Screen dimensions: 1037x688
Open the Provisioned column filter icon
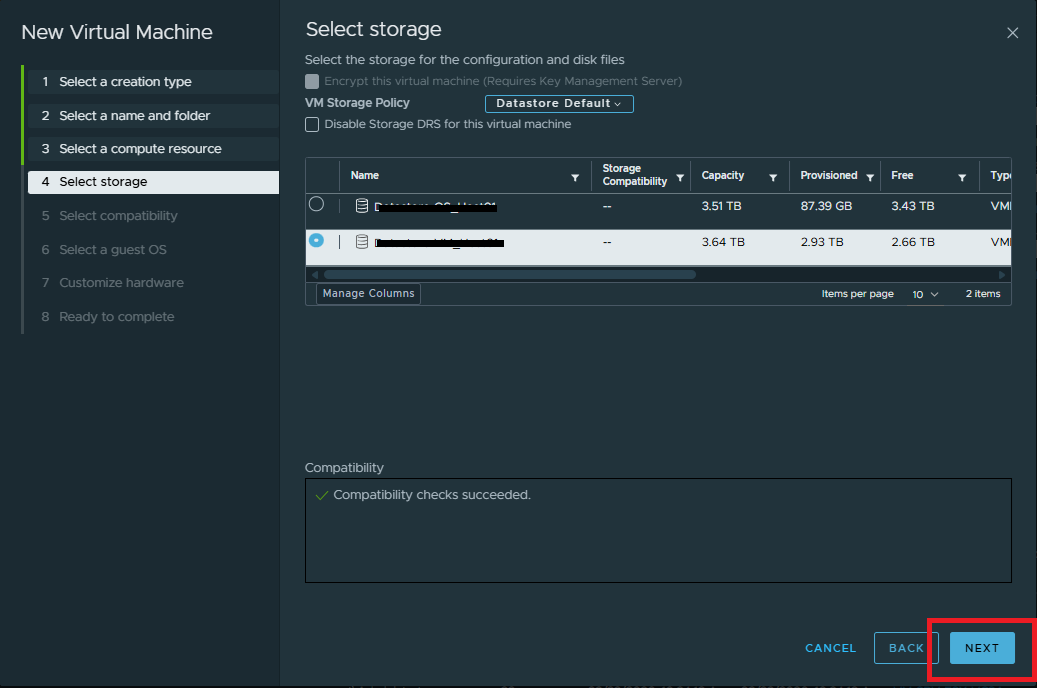click(870, 177)
